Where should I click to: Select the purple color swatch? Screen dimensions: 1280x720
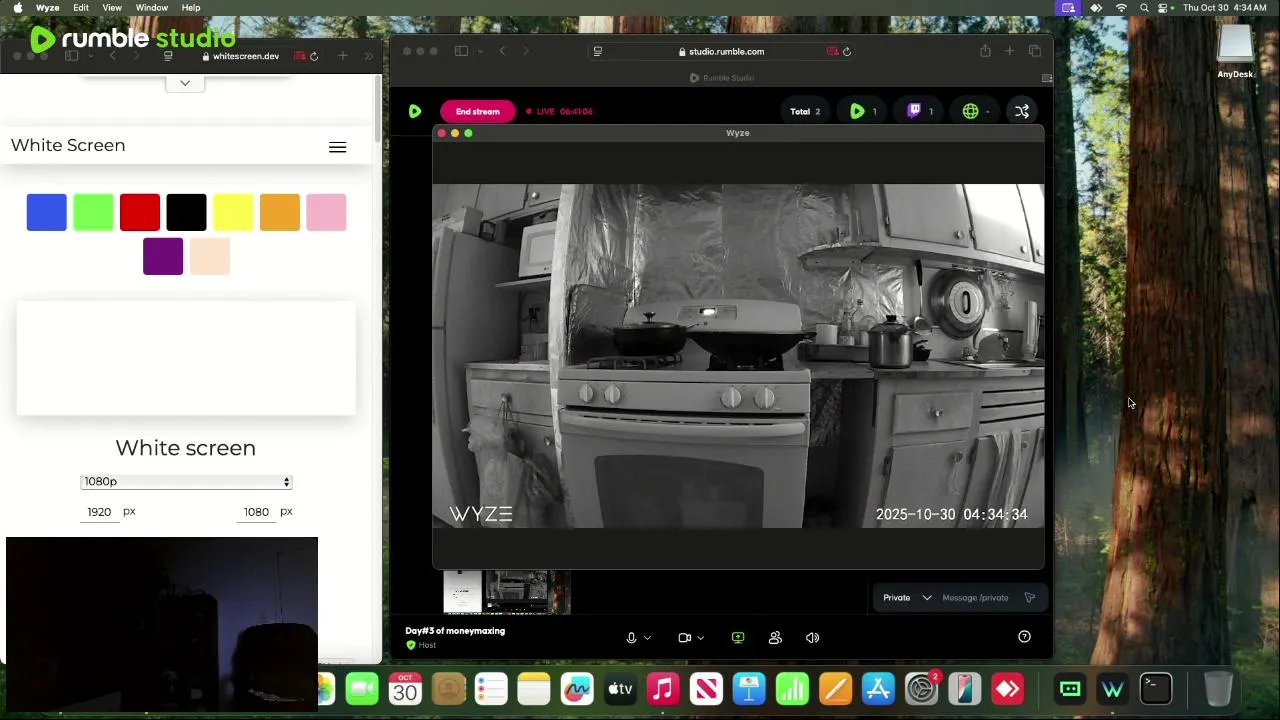pyautogui.click(x=163, y=257)
